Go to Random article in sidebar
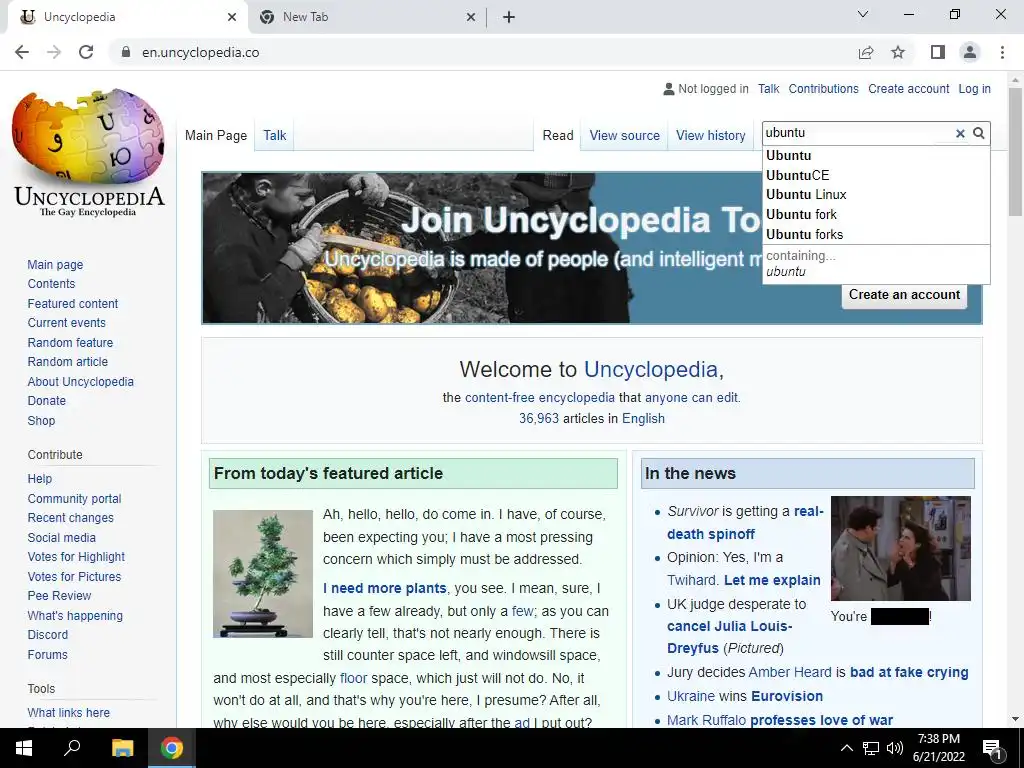The height and width of the screenshot is (768, 1024). coord(67,362)
